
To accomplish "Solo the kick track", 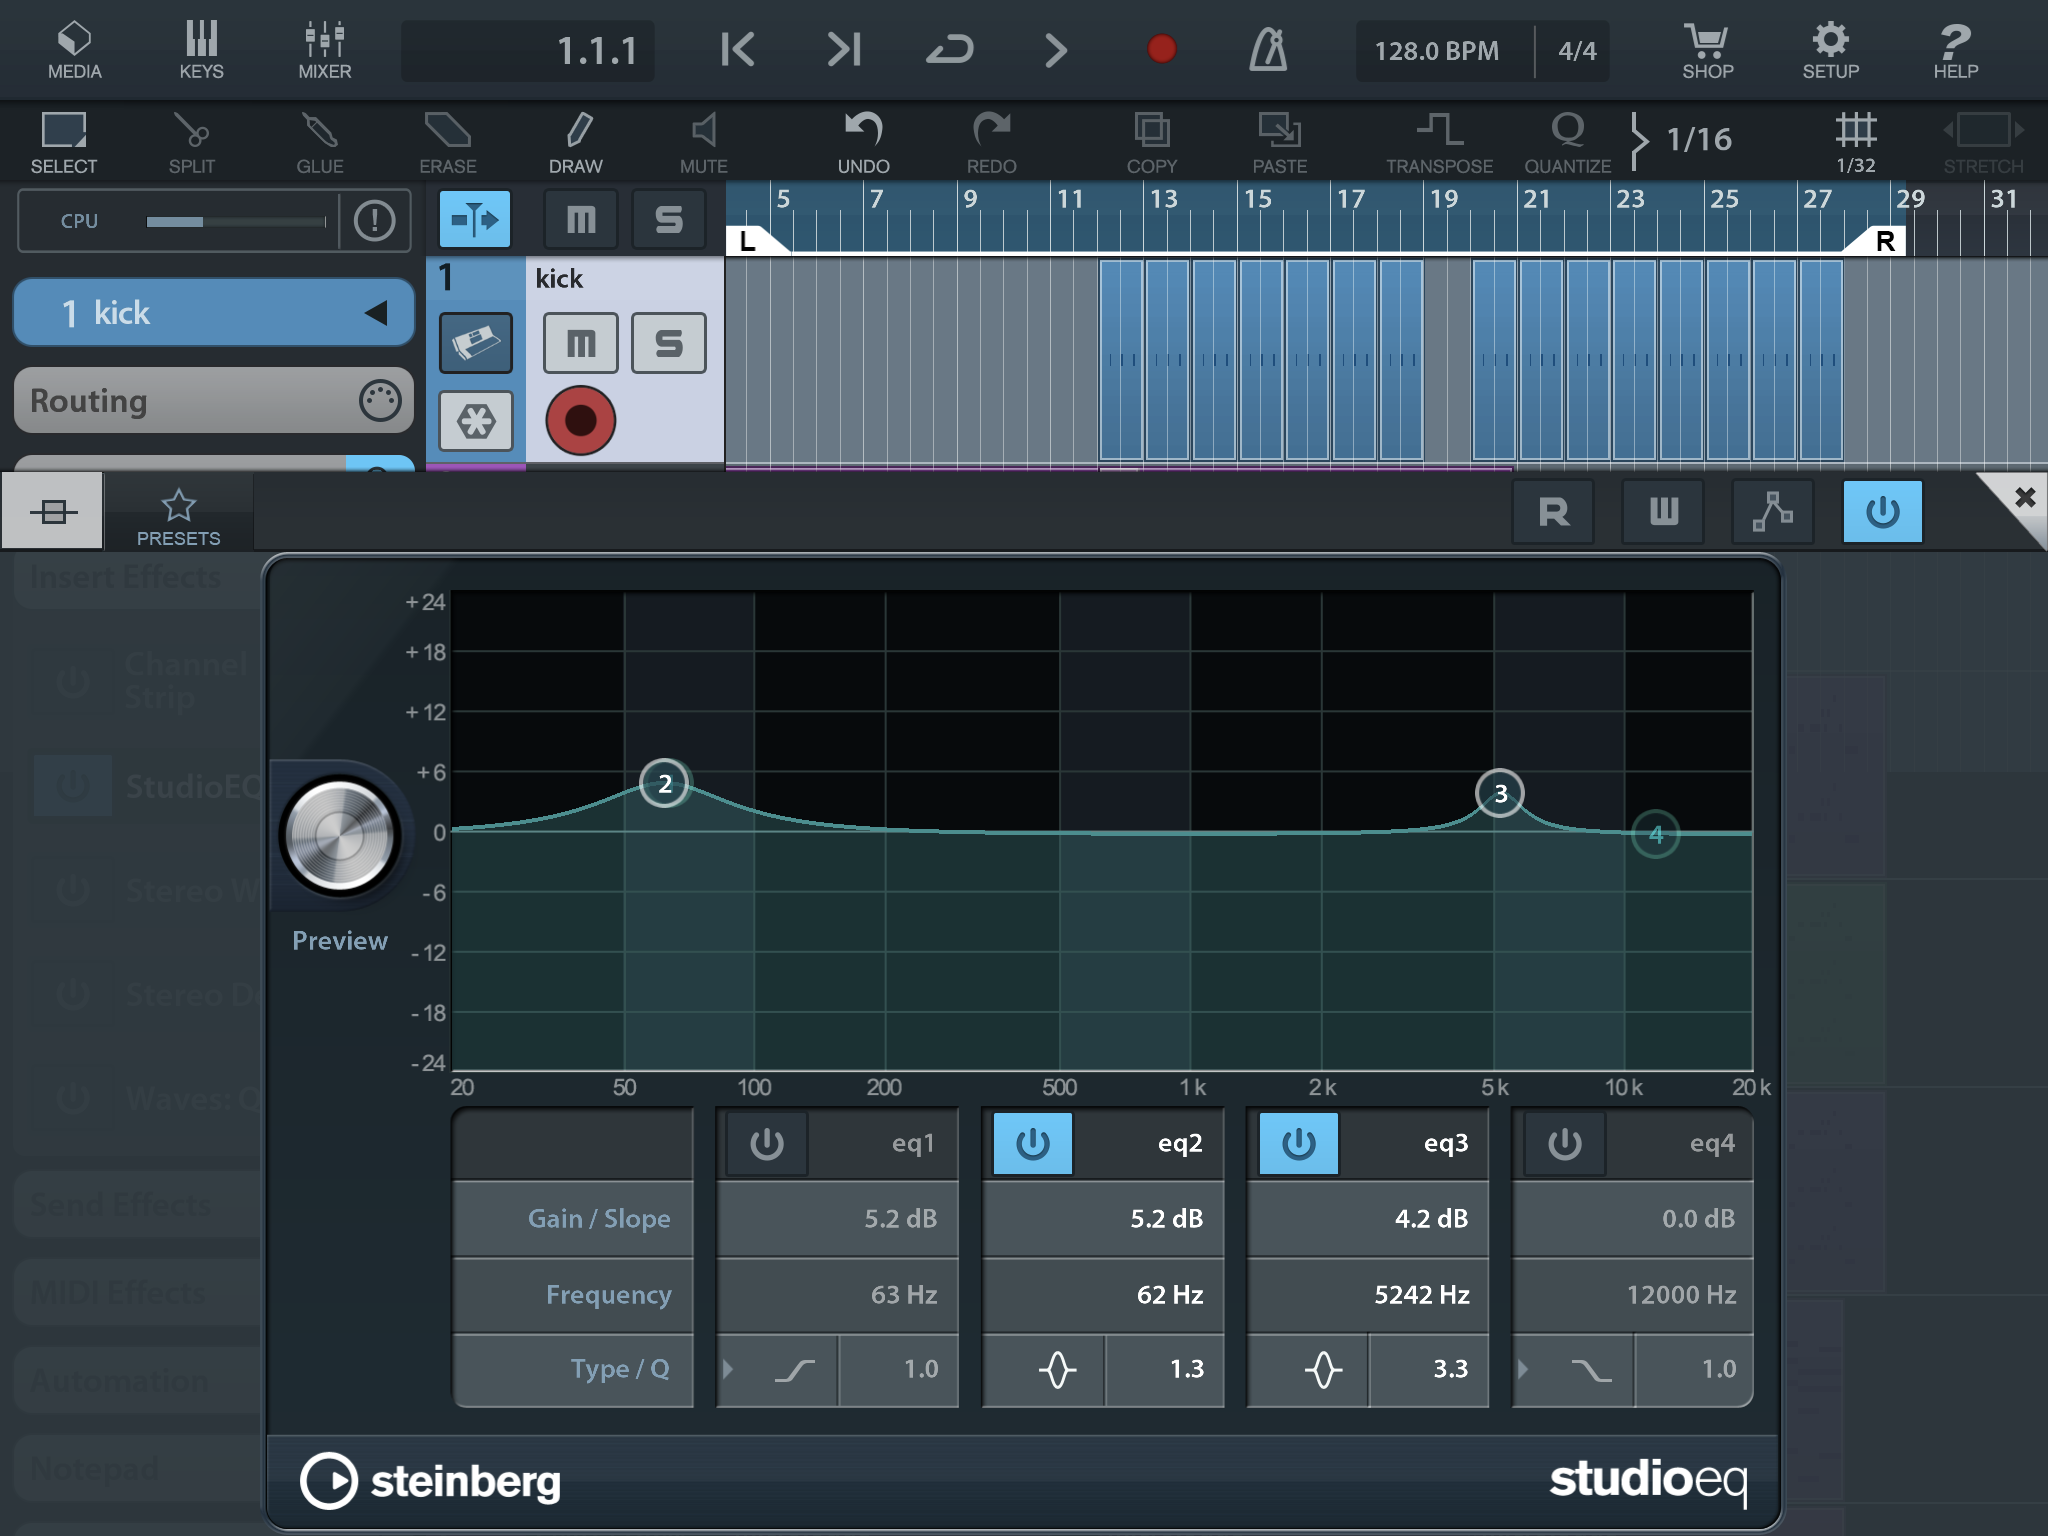I will [x=669, y=343].
